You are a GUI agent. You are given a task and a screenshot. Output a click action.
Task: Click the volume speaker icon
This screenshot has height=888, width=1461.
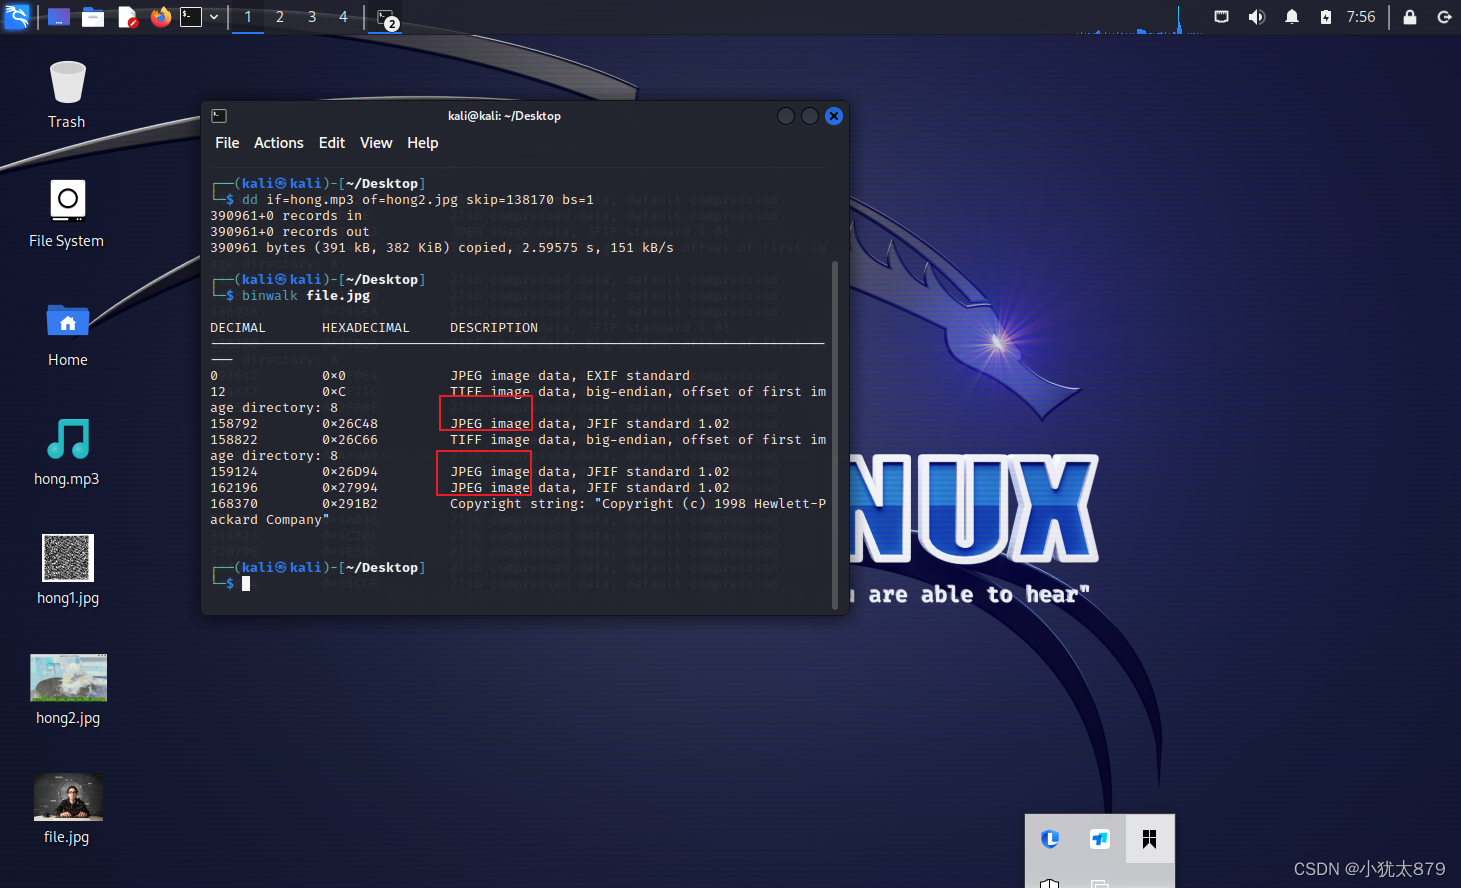point(1257,17)
